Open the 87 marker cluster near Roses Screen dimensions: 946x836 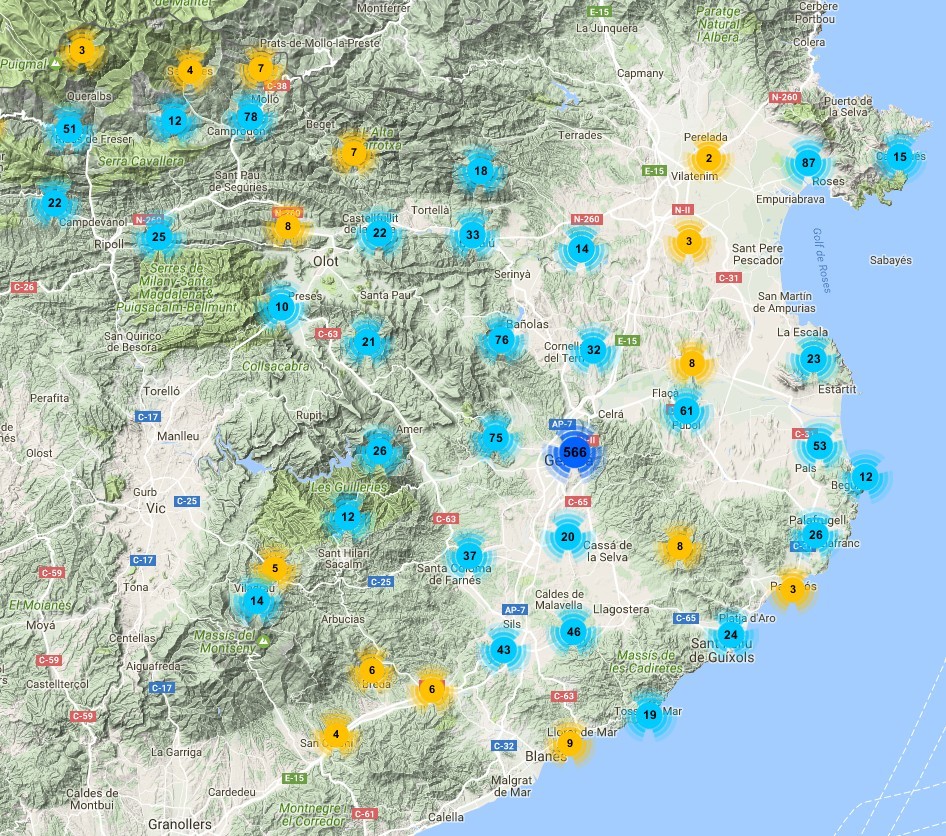click(x=809, y=163)
